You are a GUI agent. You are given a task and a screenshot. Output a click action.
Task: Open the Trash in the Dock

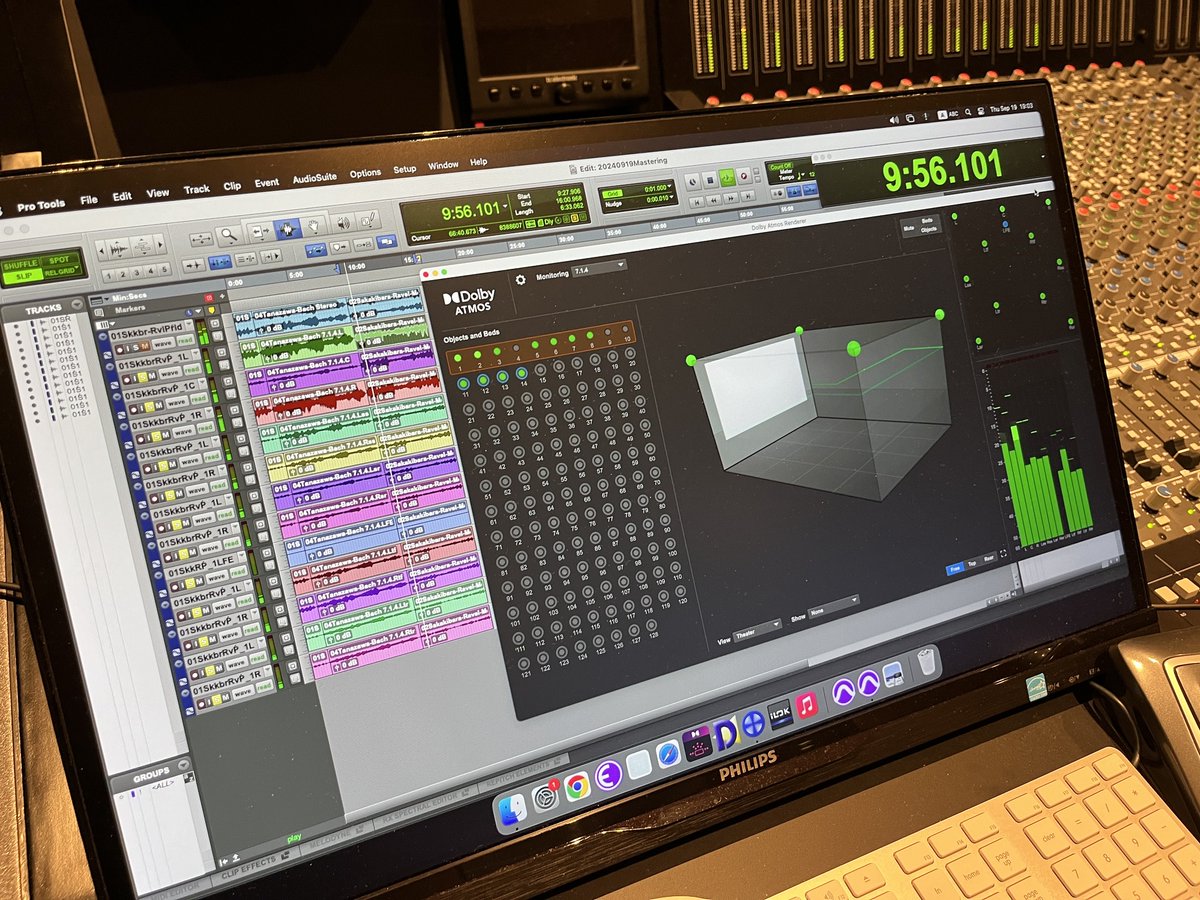(927, 661)
